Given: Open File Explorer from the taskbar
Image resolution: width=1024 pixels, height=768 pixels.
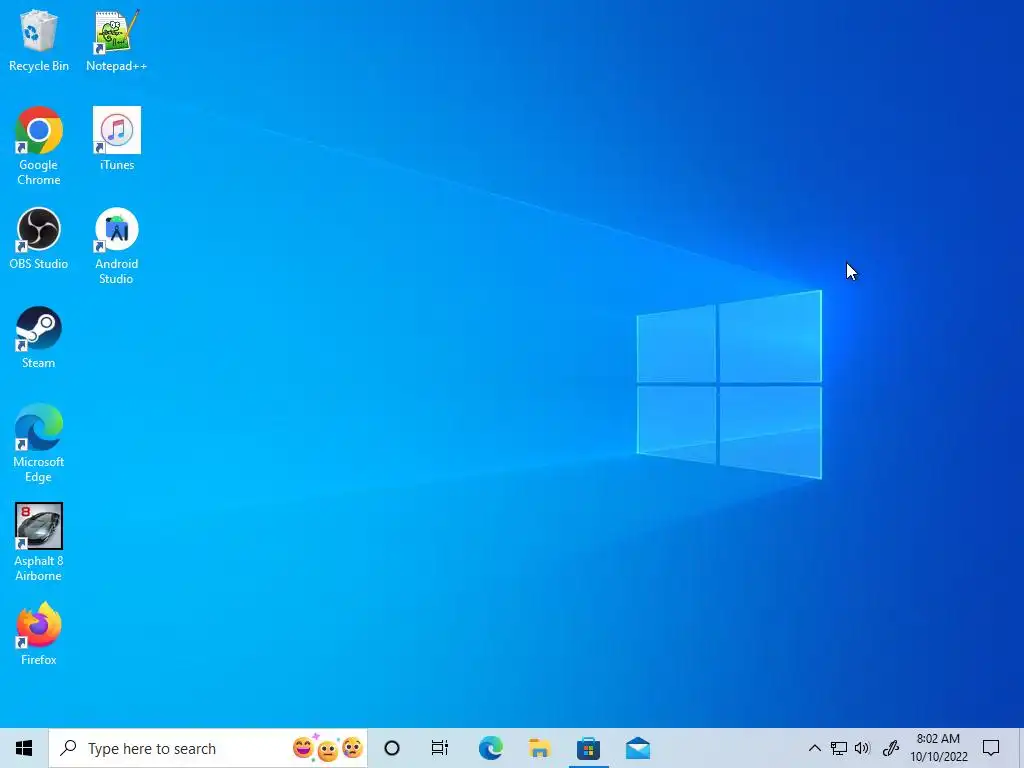Looking at the screenshot, I should tap(539, 748).
